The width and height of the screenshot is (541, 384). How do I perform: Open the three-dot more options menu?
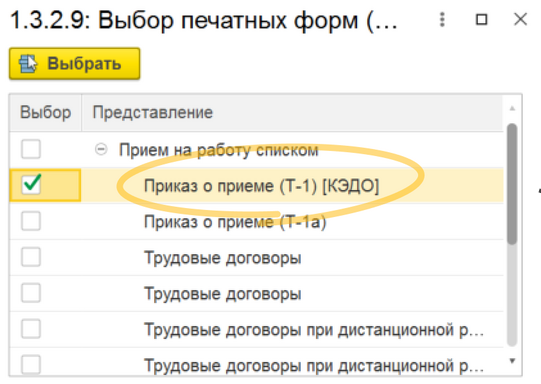click(442, 20)
